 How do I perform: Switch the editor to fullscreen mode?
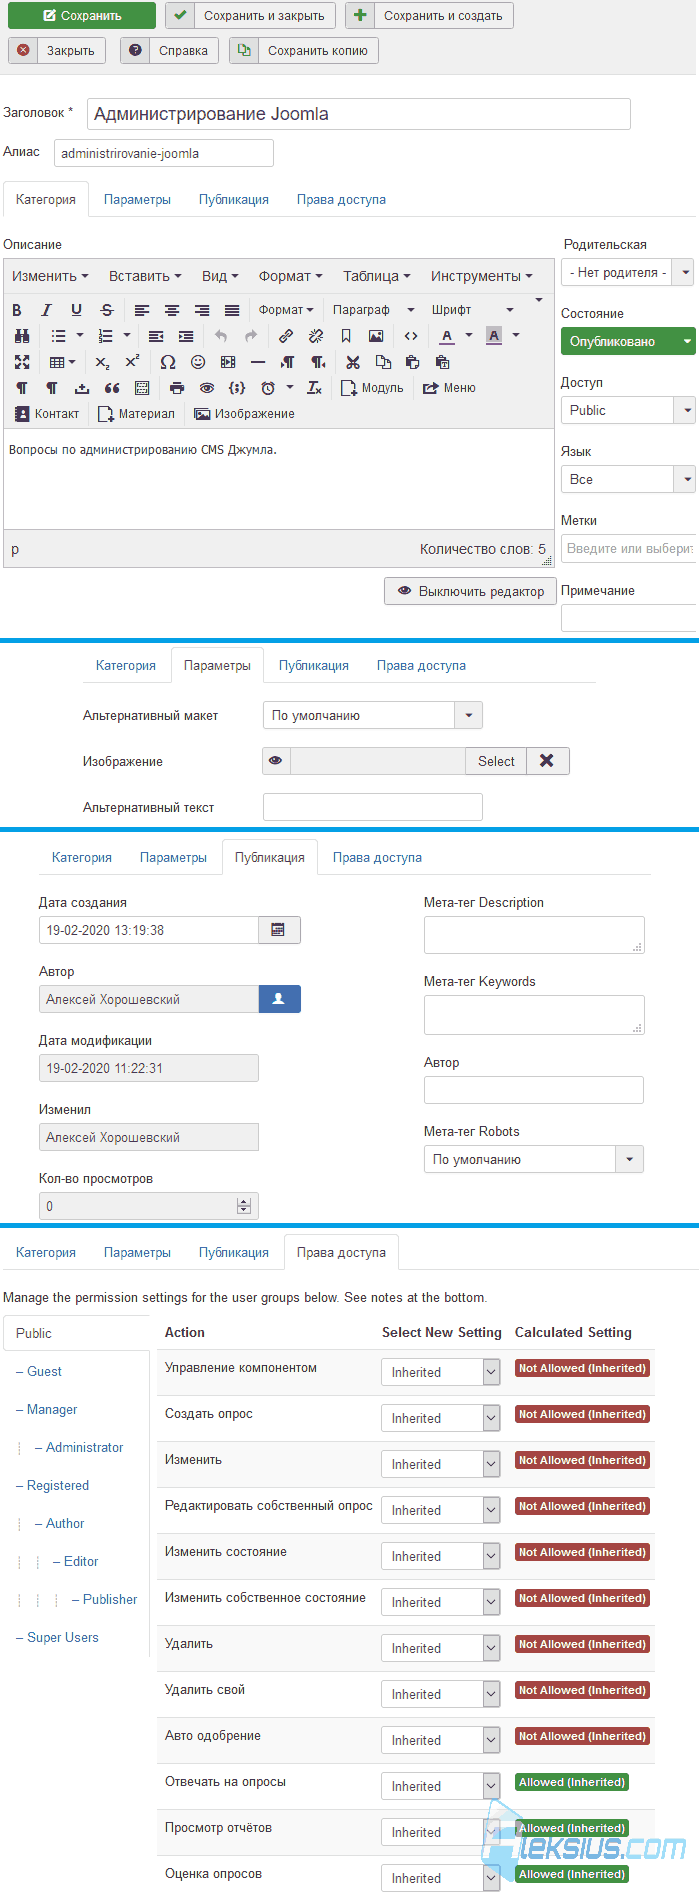(22, 362)
